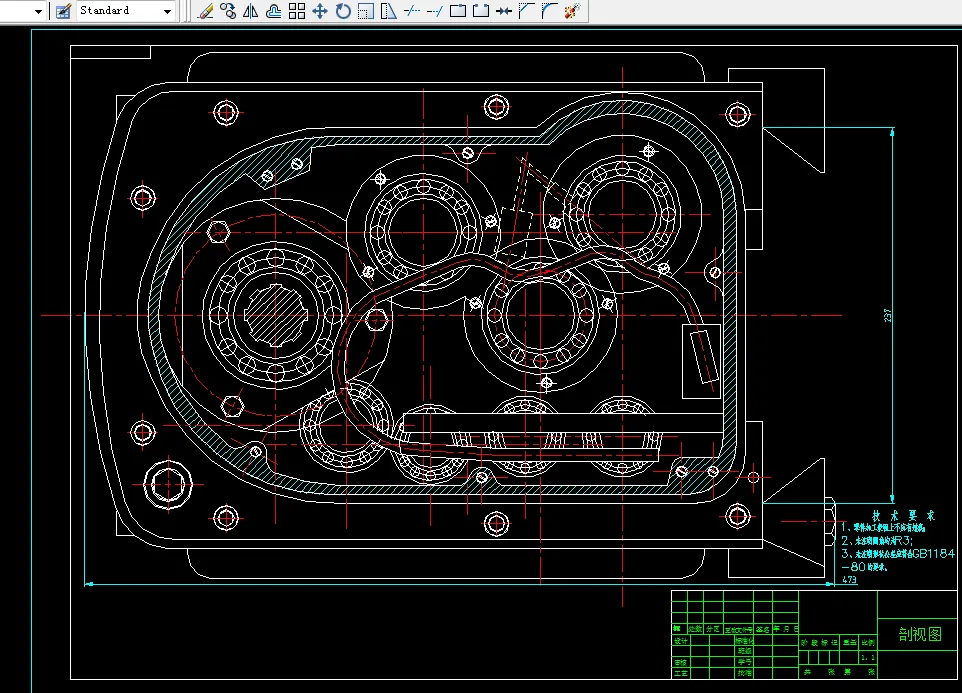The image size is (962, 693).
Task: Pick the Offset tool
Action: click(x=273, y=11)
